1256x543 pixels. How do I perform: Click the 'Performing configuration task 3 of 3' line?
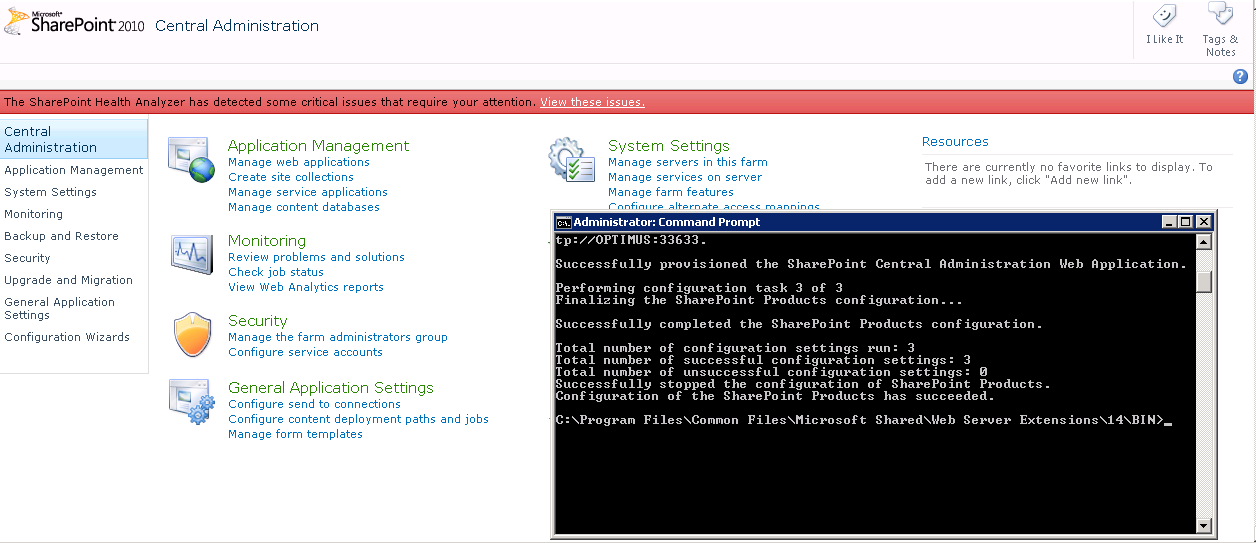(x=699, y=288)
